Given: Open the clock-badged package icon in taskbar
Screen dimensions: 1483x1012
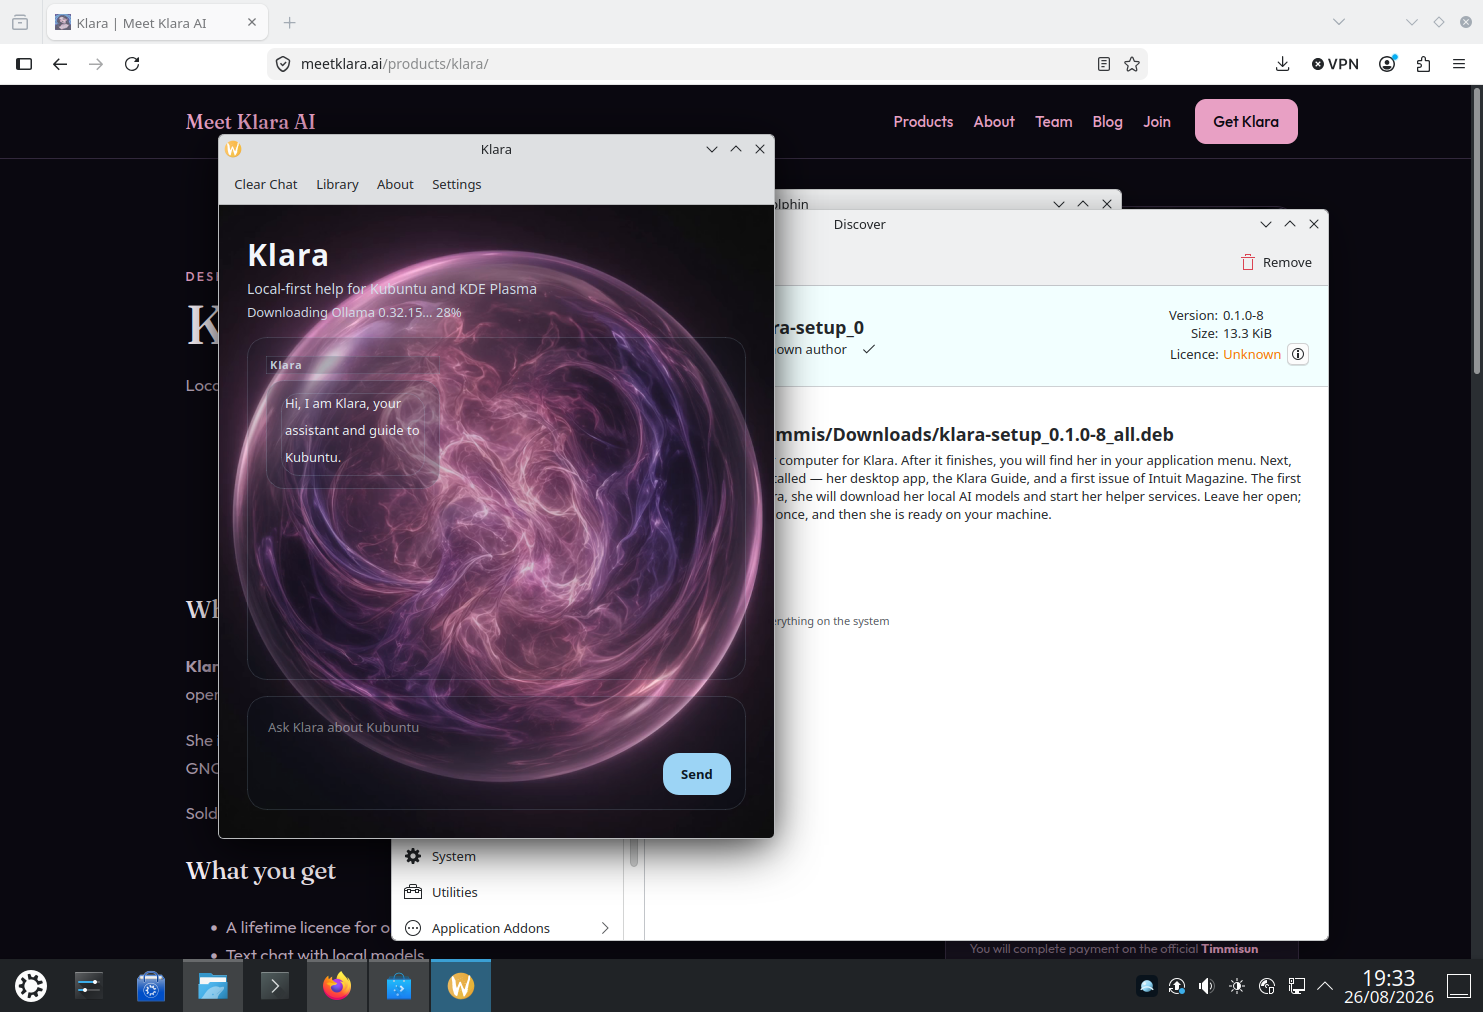Looking at the screenshot, I should point(151,986).
